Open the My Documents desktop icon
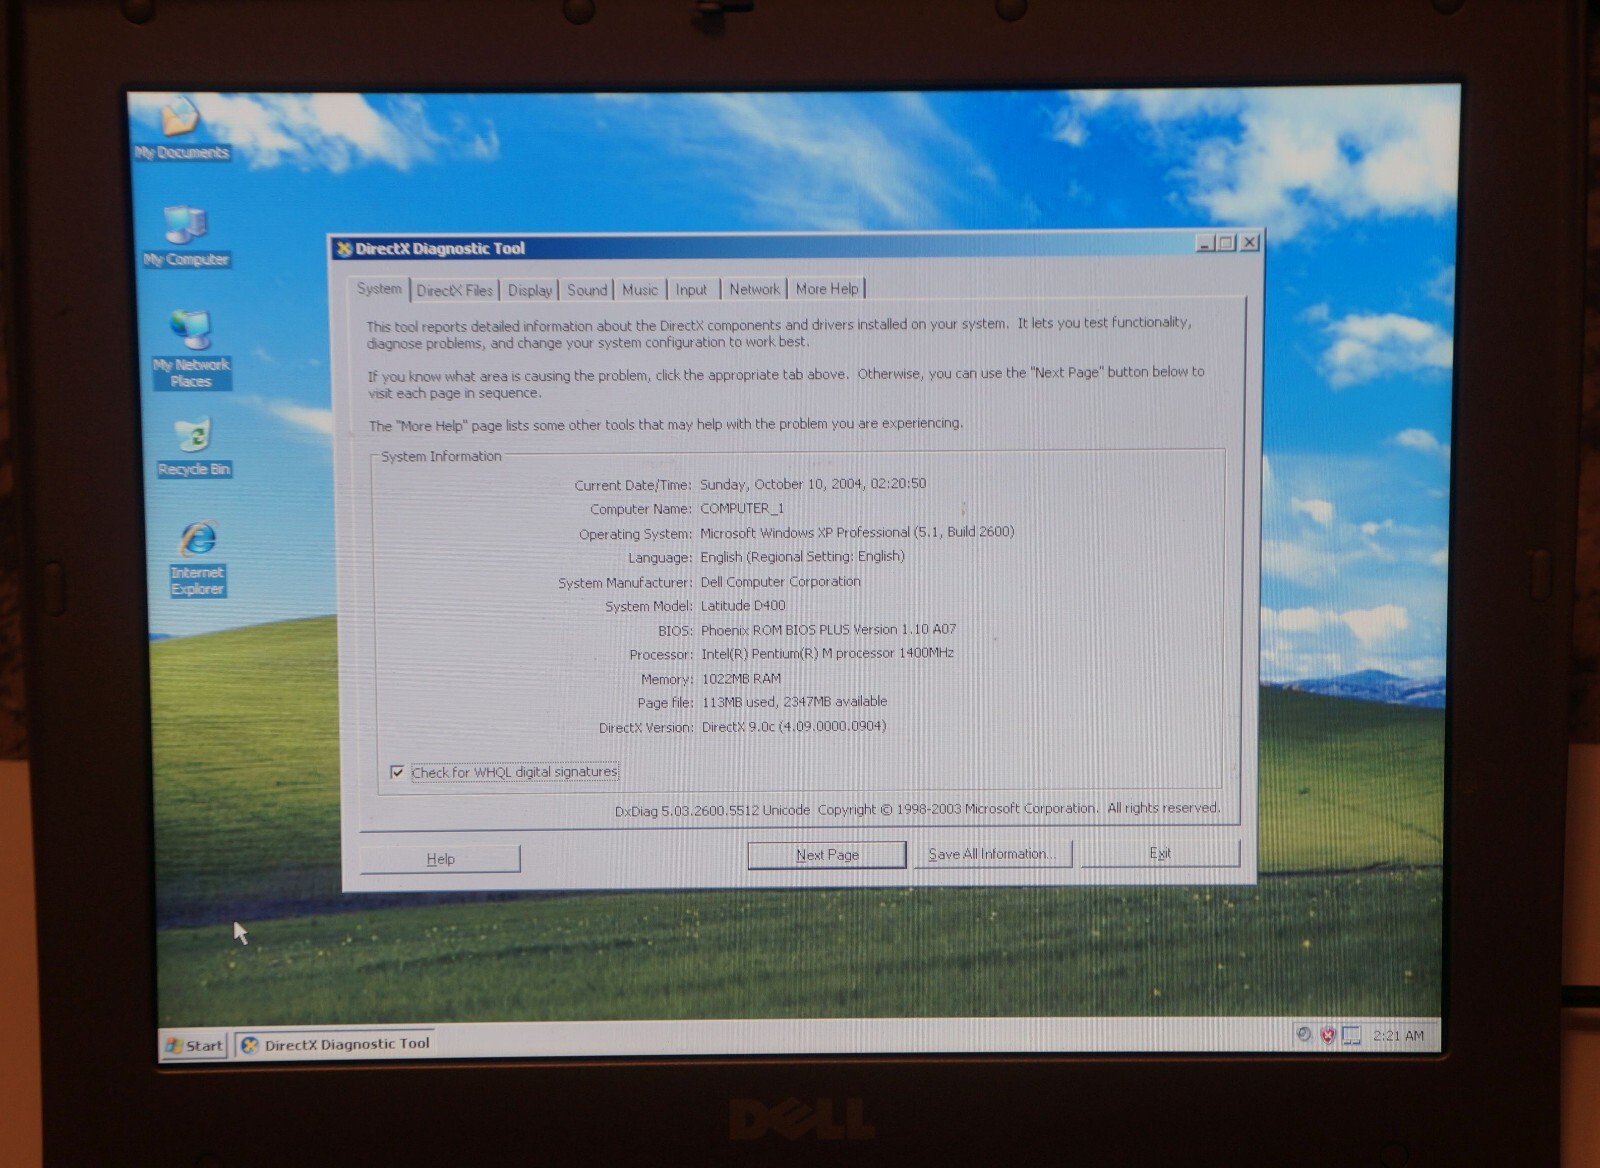 tap(182, 128)
